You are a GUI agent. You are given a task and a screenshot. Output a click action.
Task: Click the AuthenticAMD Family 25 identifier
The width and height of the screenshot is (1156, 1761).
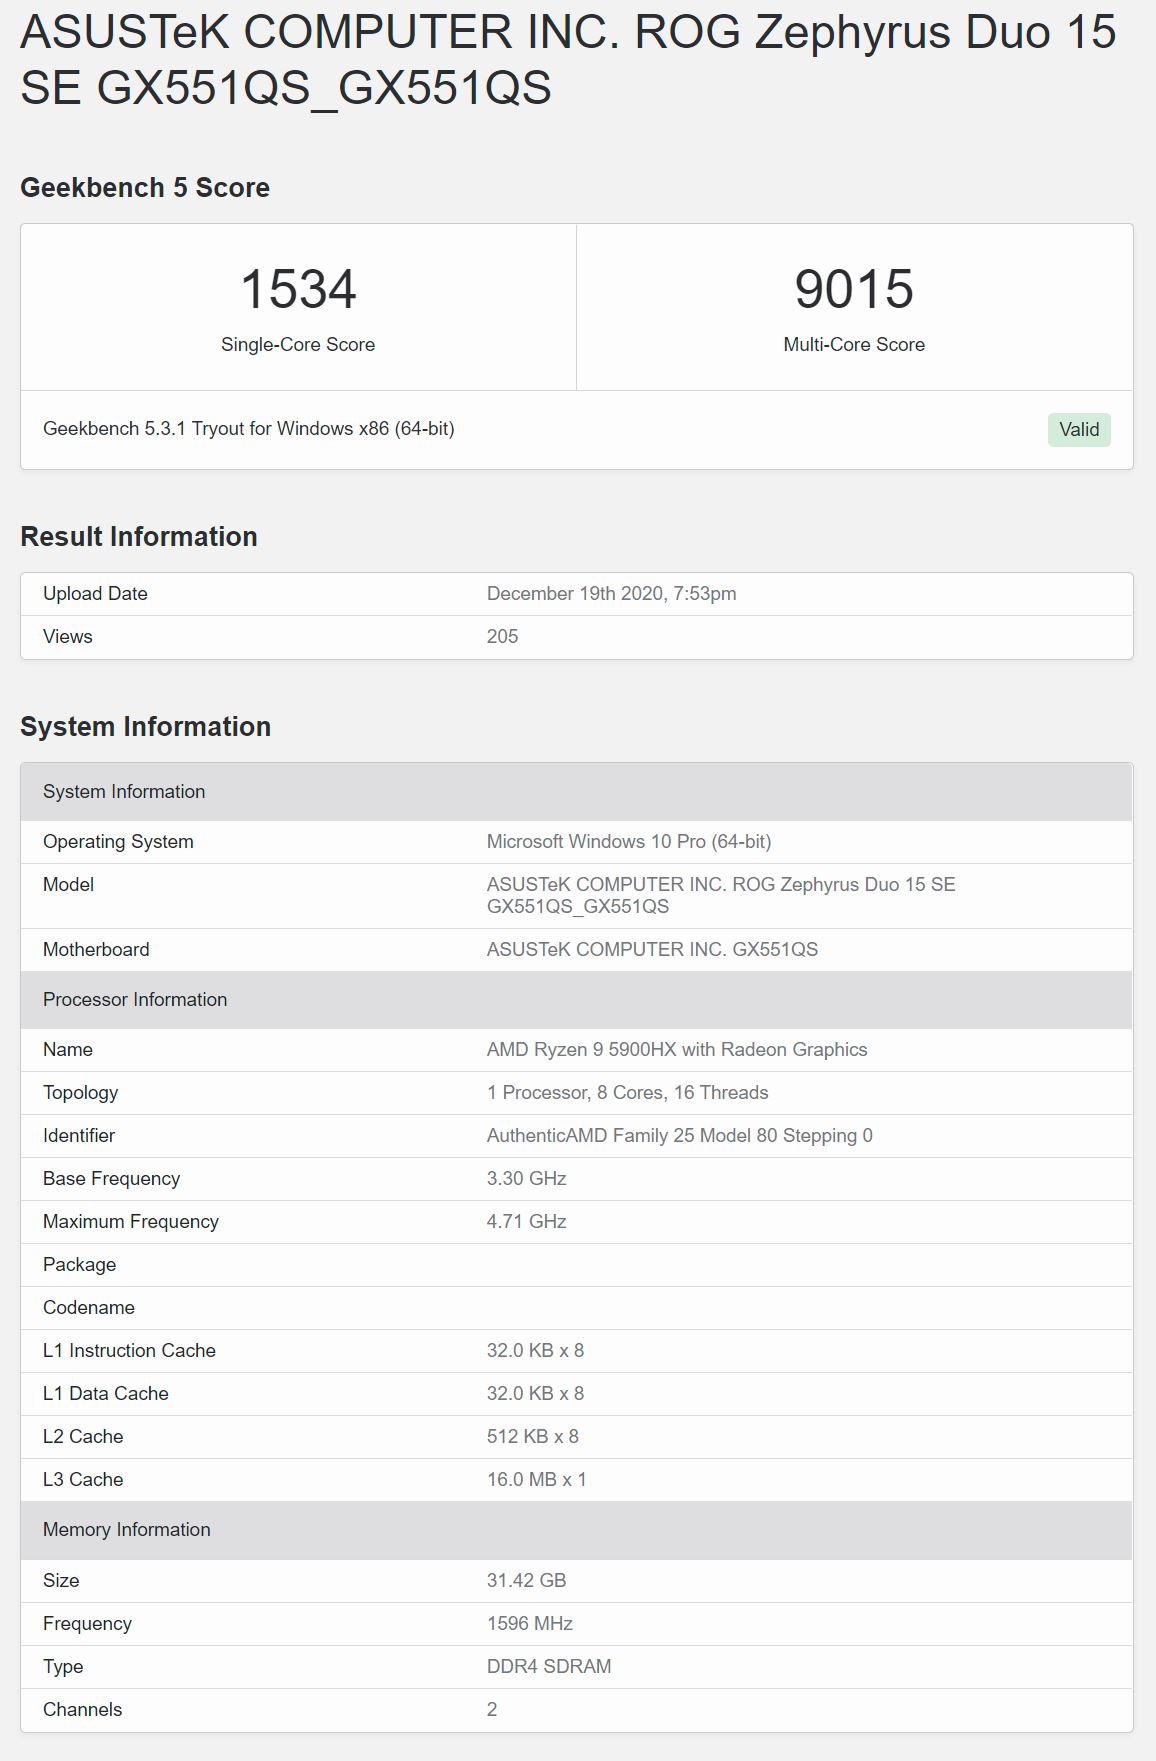coord(679,1136)
